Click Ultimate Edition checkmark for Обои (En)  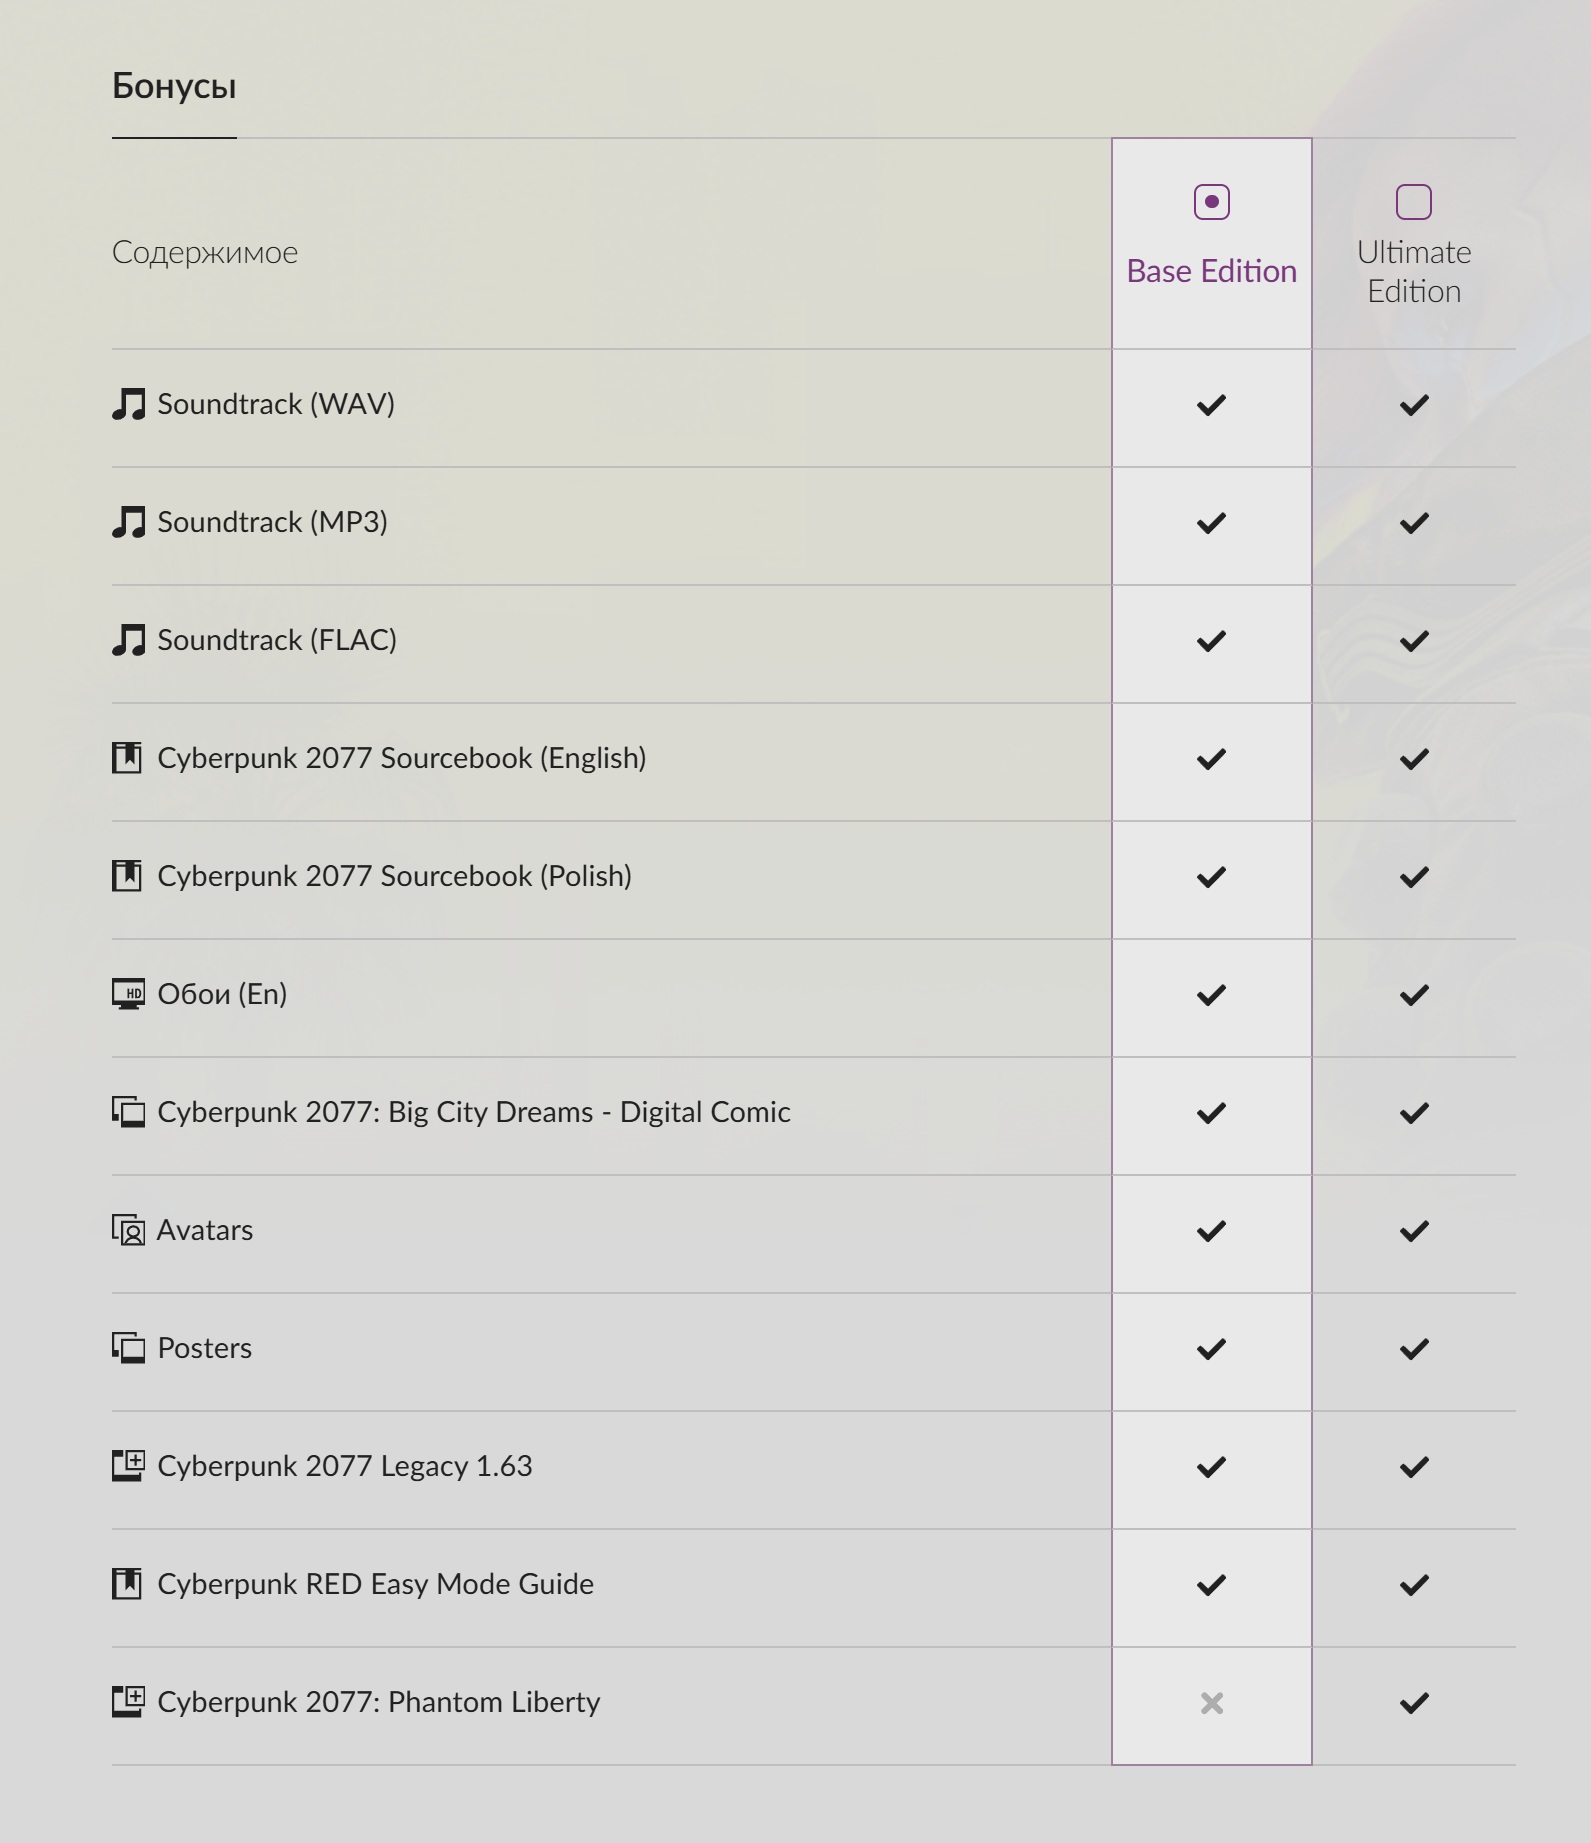1414,995
